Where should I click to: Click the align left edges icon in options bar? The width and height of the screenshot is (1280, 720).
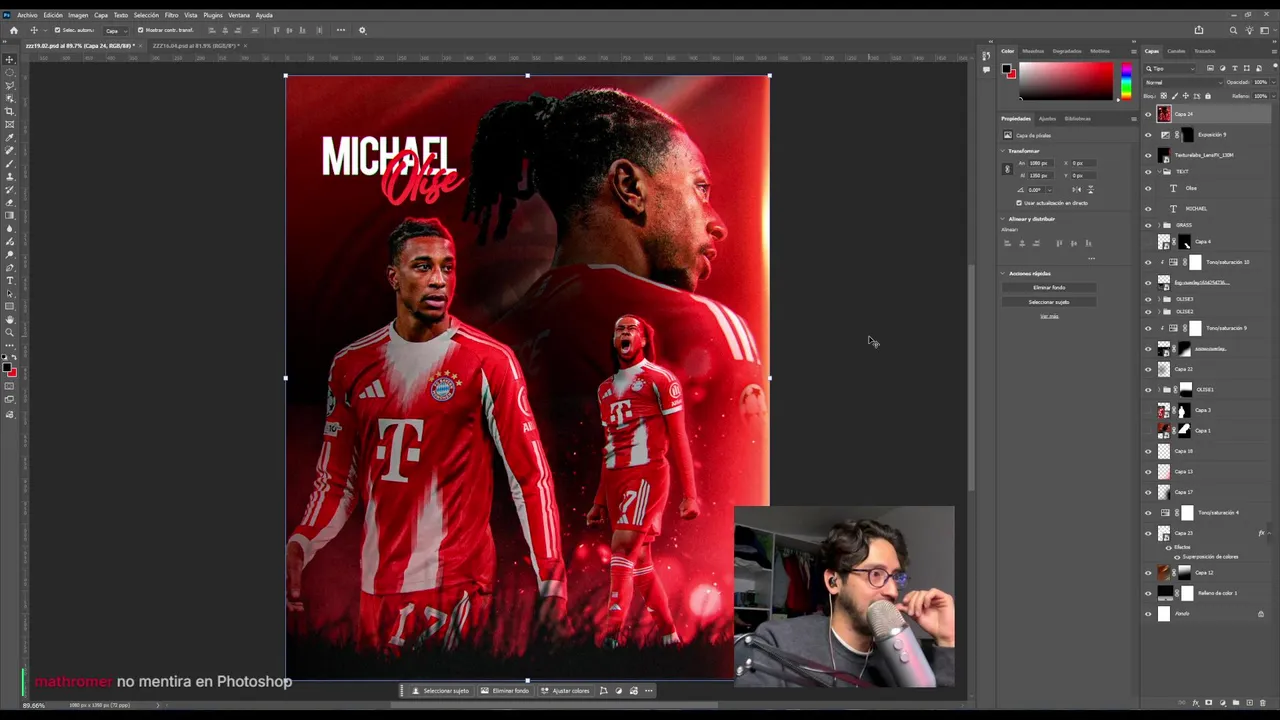pyautogui.click(x=211, y=30)
